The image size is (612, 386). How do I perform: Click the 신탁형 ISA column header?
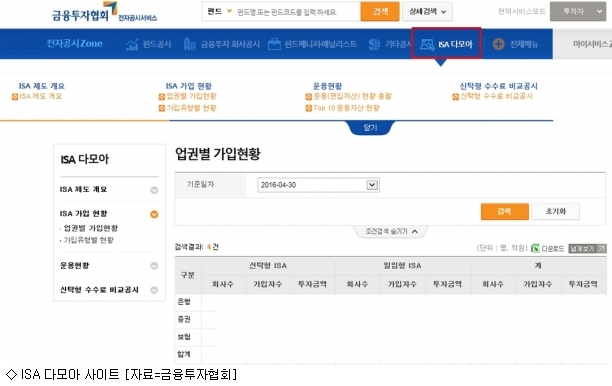pyautogui.click(x=268, y=265)
